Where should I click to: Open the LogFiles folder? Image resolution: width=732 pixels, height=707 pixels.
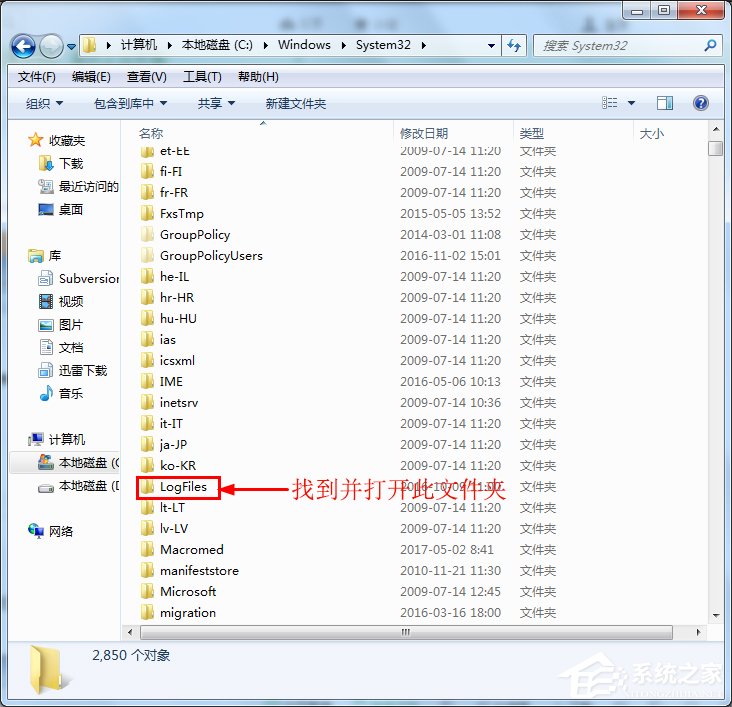pyautogui.click(x=183, y=487)
